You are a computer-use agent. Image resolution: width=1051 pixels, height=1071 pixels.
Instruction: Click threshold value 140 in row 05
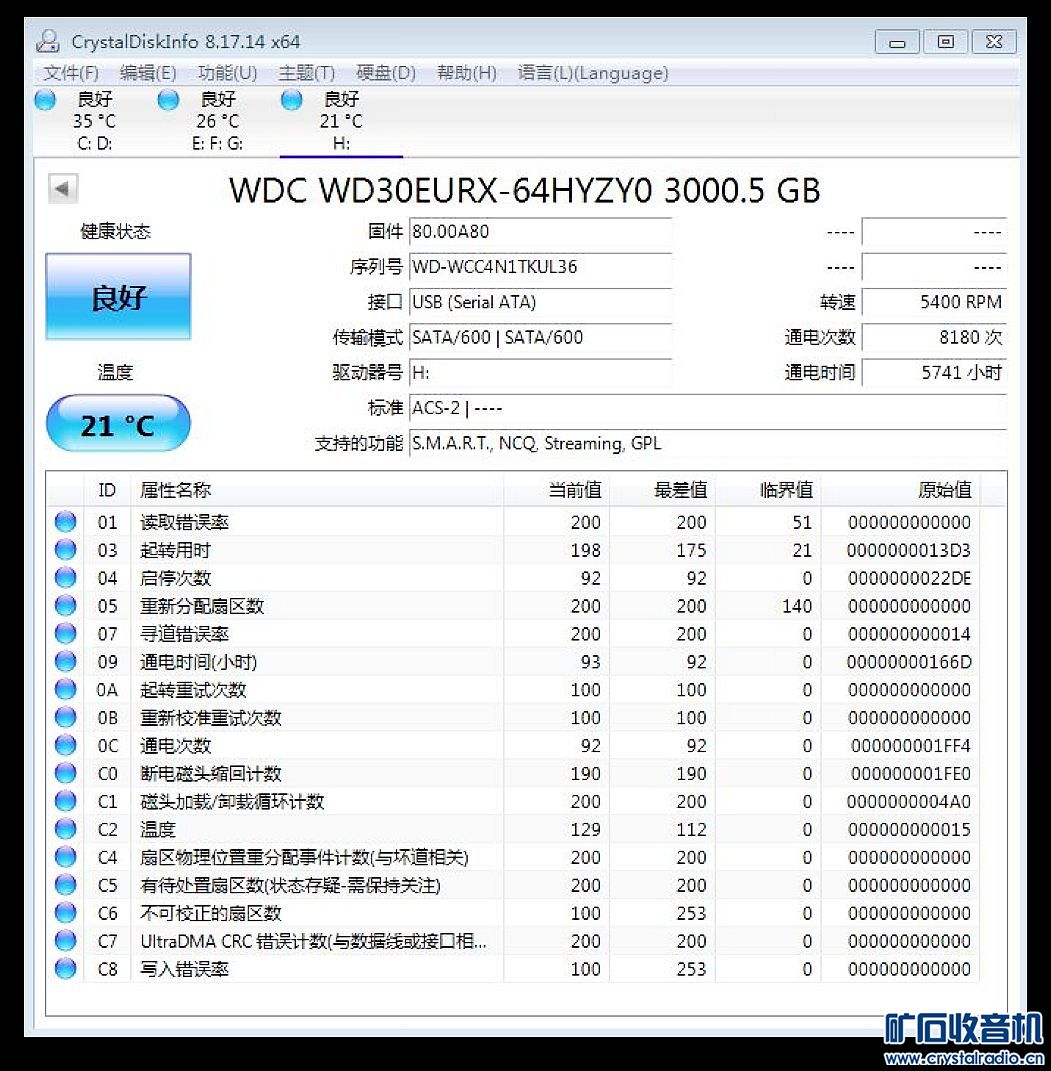tap(797, 607)
